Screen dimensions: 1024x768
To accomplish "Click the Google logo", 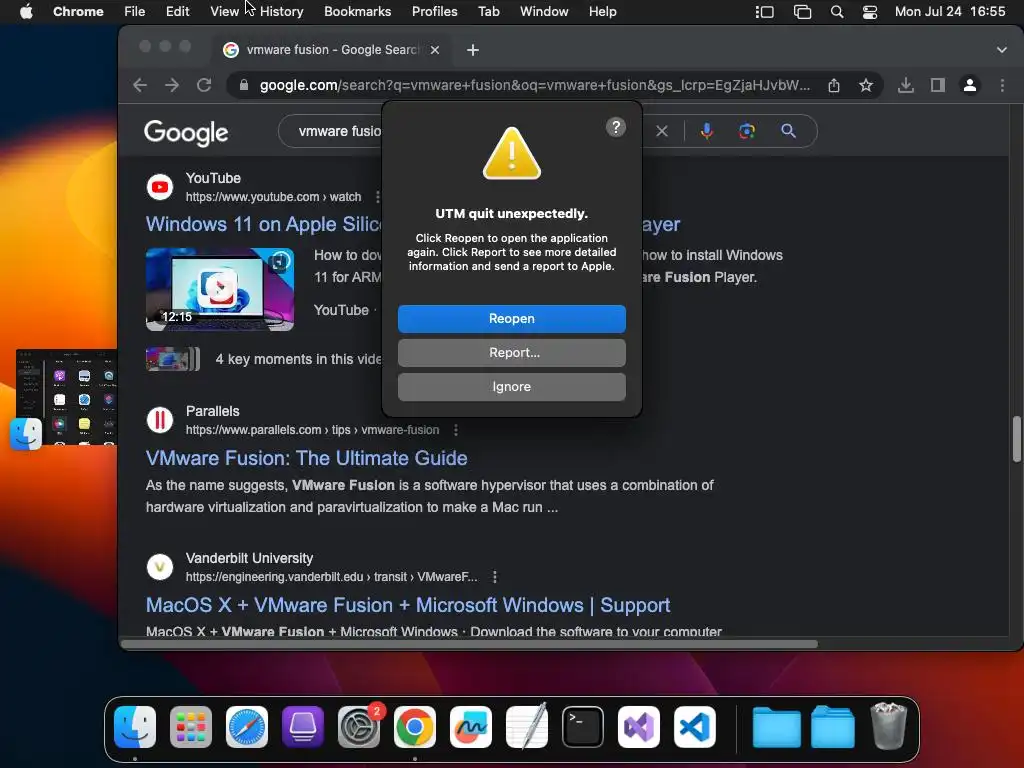I will (186, 133).
